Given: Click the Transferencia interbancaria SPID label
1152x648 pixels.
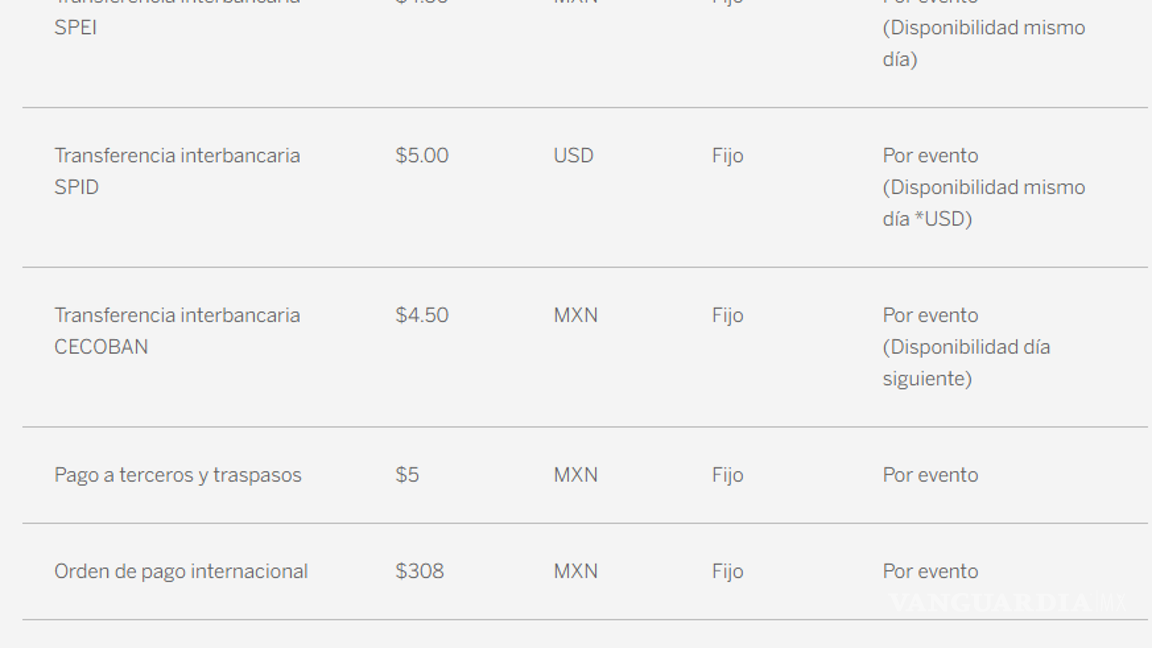Looking at the screenshot, I should pyautogui.click(x=176, y=171).
